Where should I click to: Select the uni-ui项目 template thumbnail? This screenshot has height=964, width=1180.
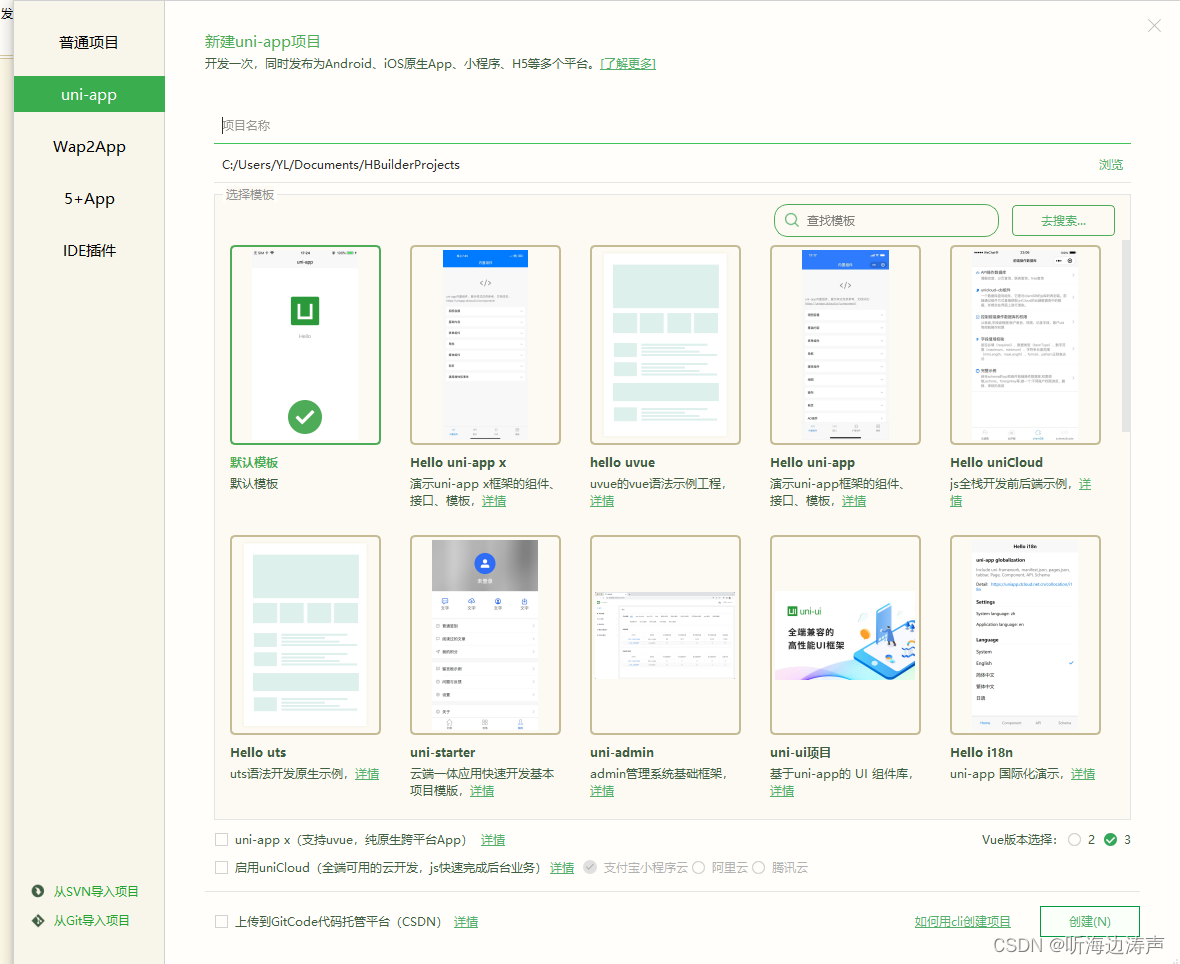845,634
